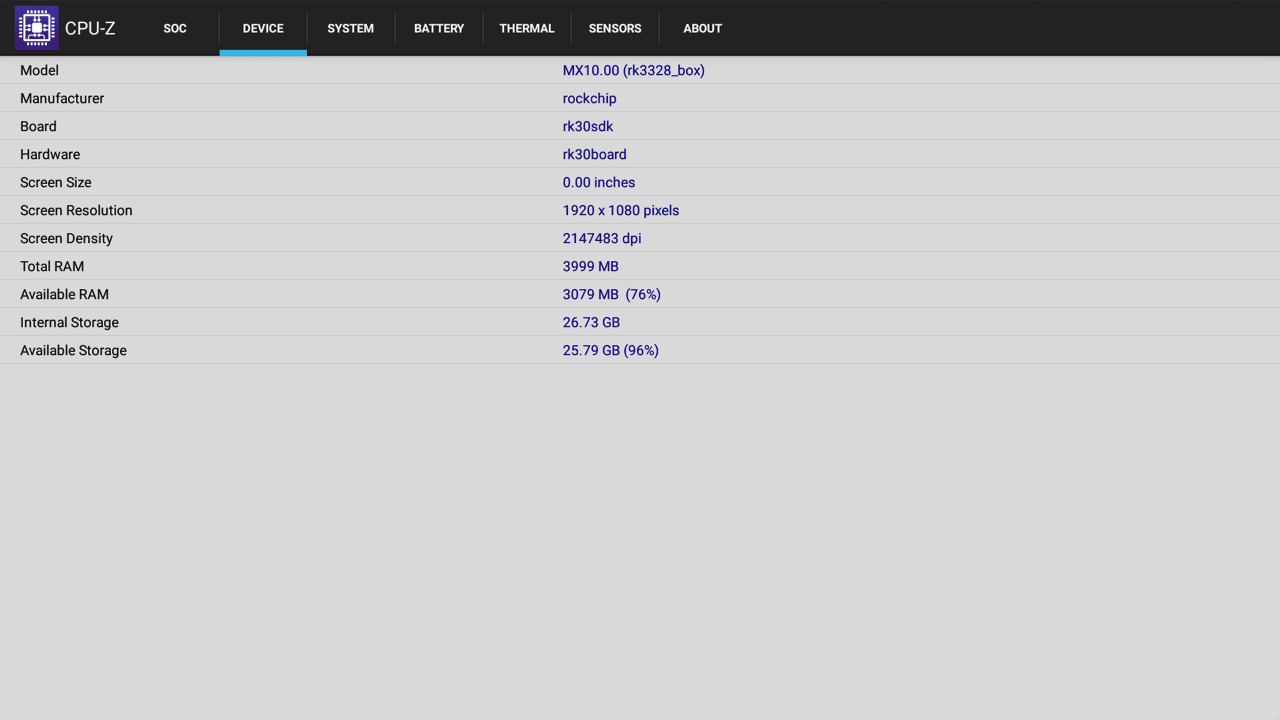This screenshot has height=720, width=1280.
Task: Click the 2147483 dpi value
Action: [602, 238]
